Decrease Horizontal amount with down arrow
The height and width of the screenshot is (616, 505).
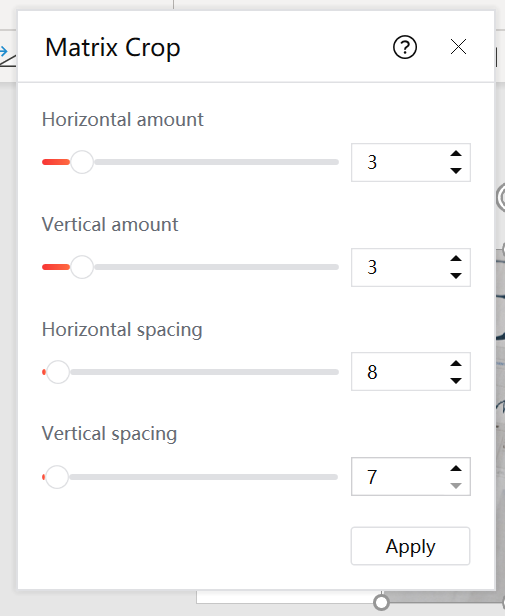click(x=456, y=171)
